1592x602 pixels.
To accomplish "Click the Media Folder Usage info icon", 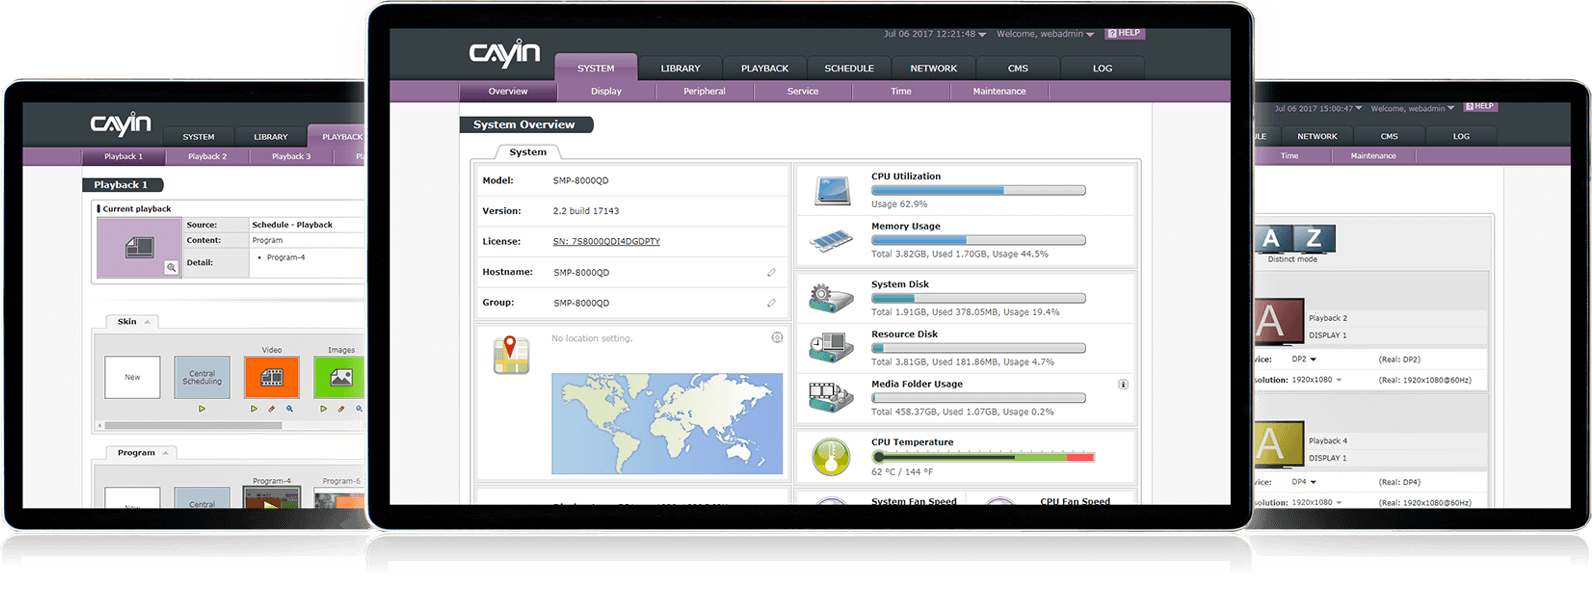I will coord(1123,384).
